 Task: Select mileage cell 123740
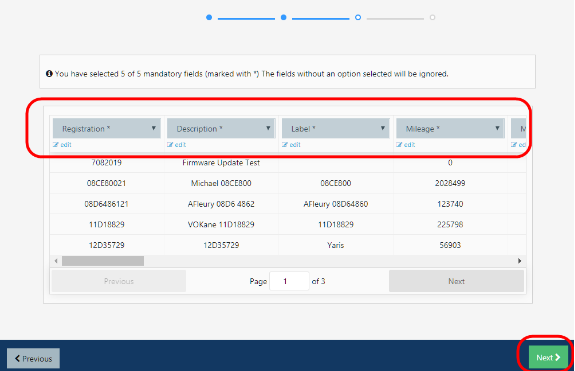(x=450, y=204)
